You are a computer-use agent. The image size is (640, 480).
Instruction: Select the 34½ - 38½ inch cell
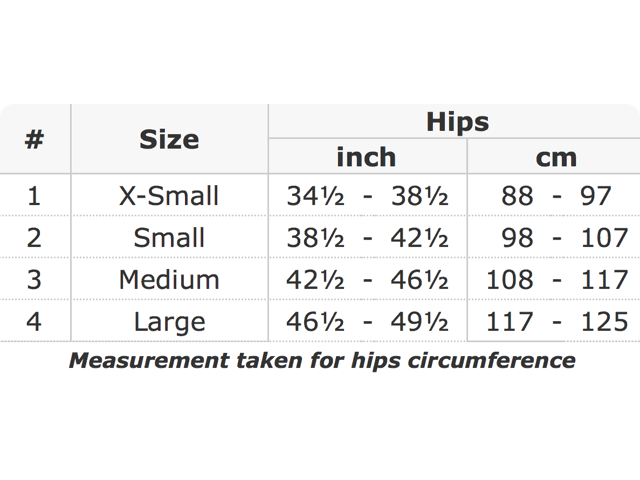tap(367, 195)
